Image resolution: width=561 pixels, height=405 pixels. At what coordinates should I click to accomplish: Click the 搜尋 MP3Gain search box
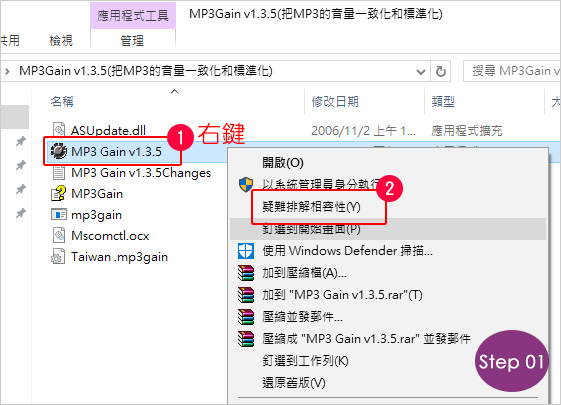click(x=512, y=71)
